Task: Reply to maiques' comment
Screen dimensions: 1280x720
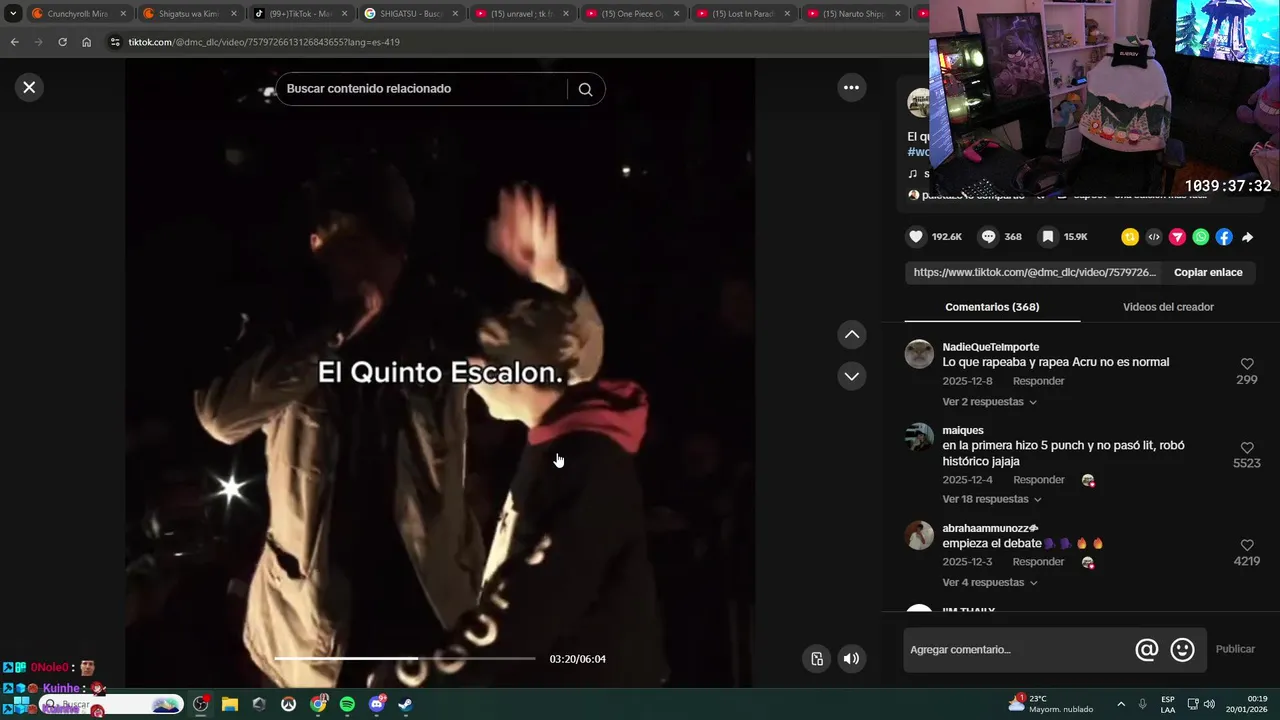Action: click(1038, 480)
